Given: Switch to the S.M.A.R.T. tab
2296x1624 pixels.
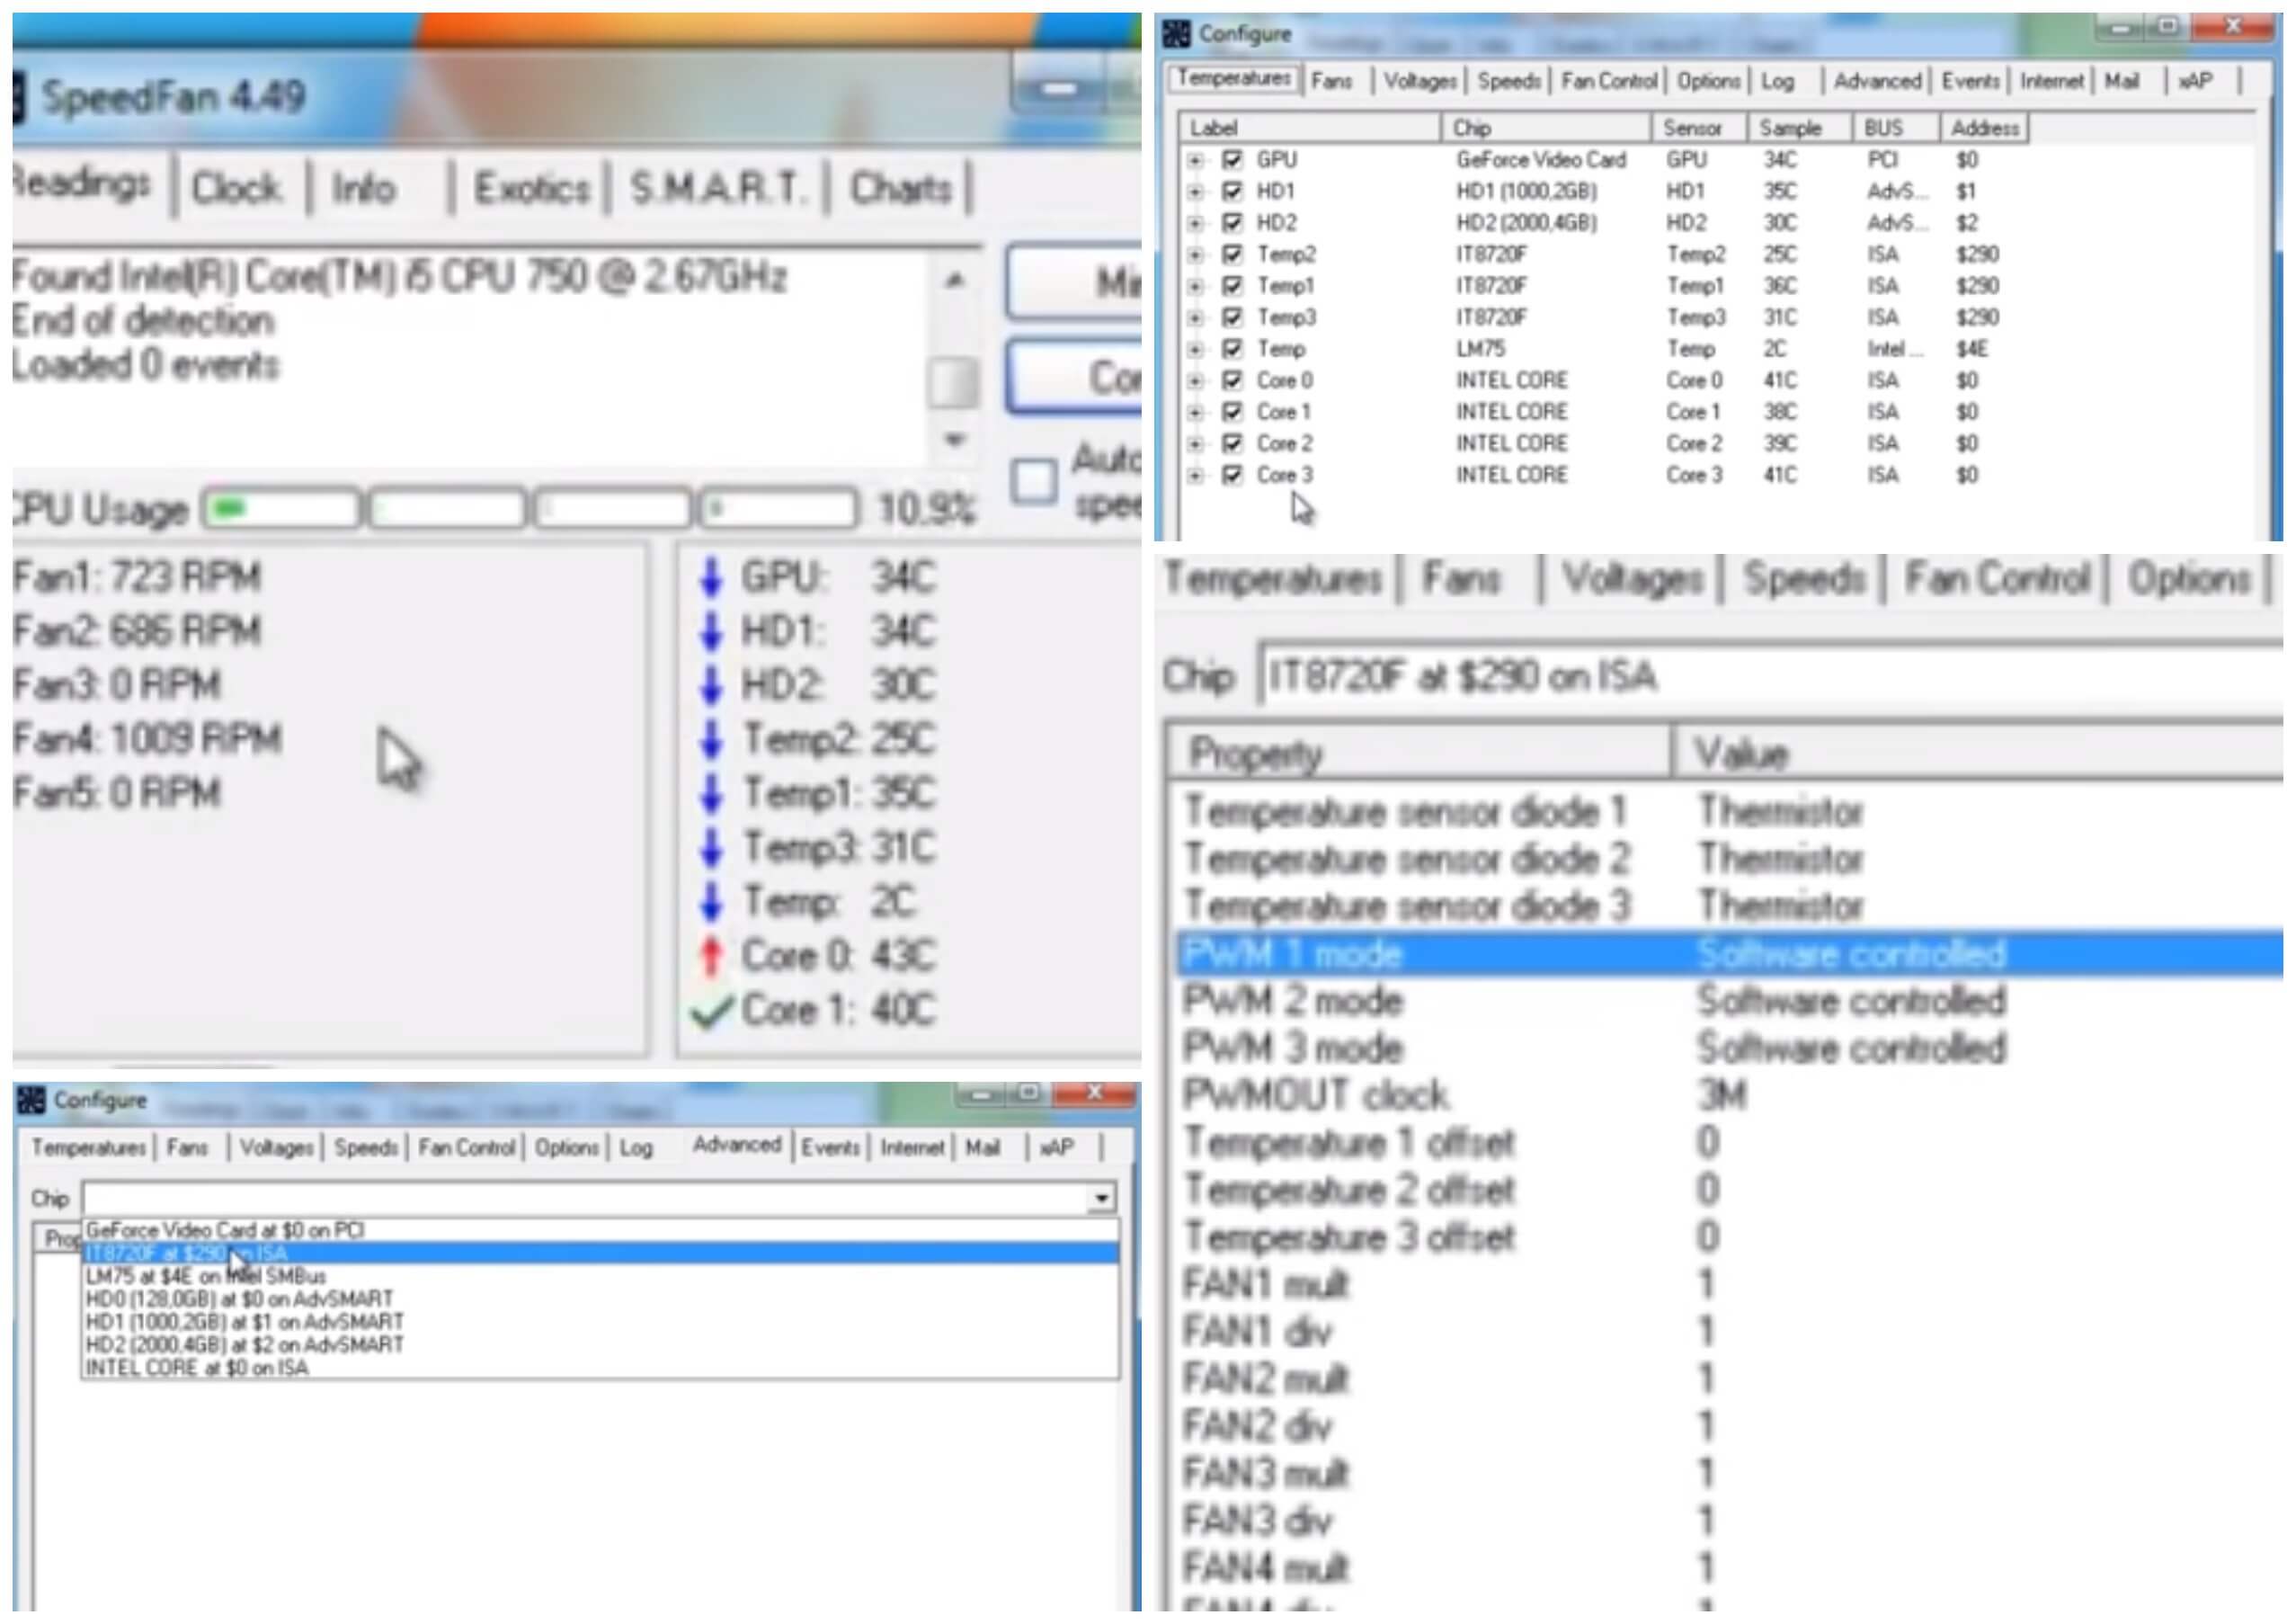Looking at the screenshot, I should pyautogui.click(x=717, y=188).
